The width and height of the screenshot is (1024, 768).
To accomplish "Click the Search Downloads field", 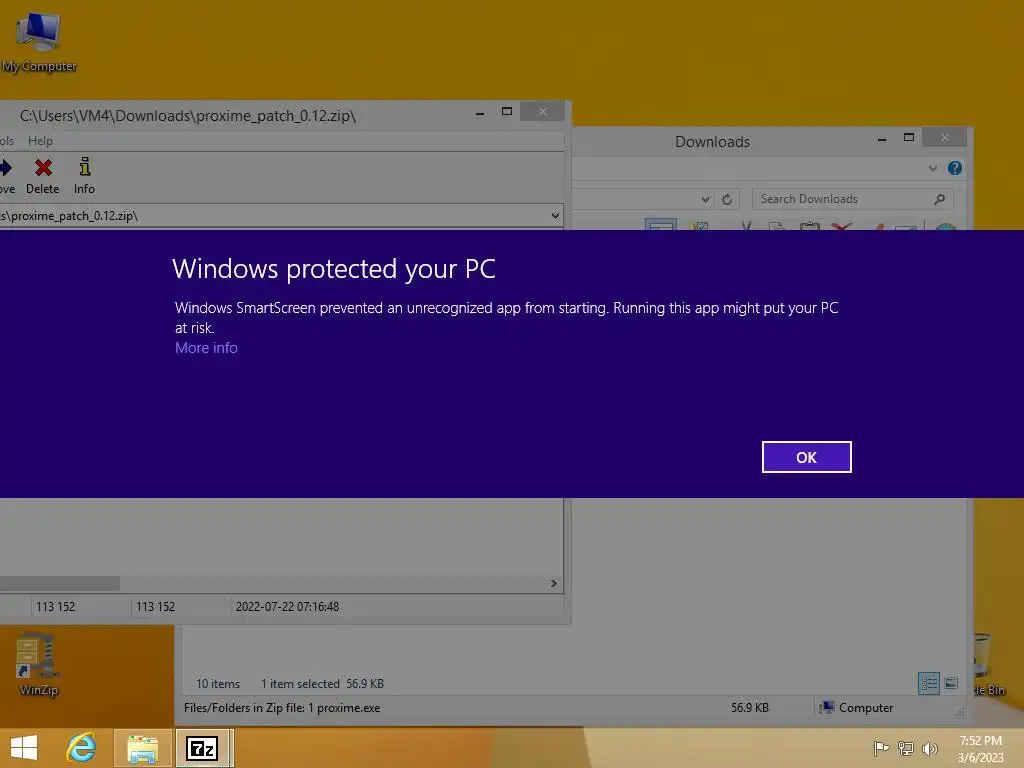I will (852, 199).
